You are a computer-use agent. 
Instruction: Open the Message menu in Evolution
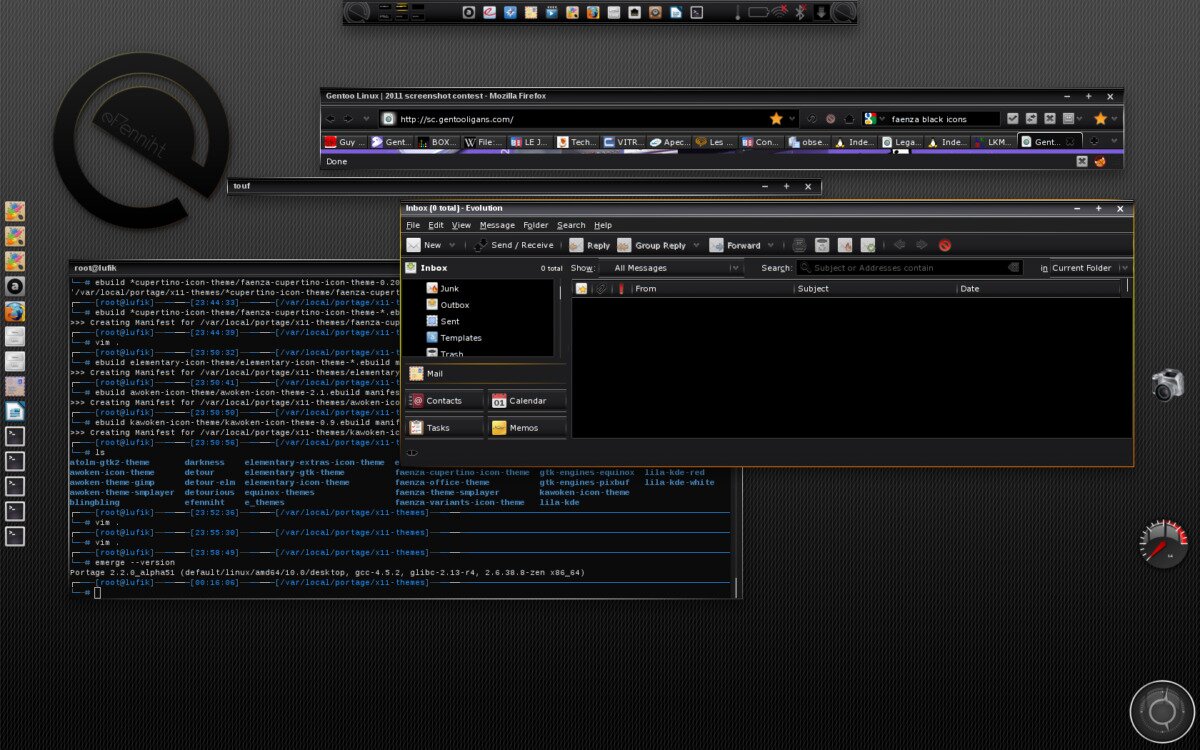coord(497,225)
